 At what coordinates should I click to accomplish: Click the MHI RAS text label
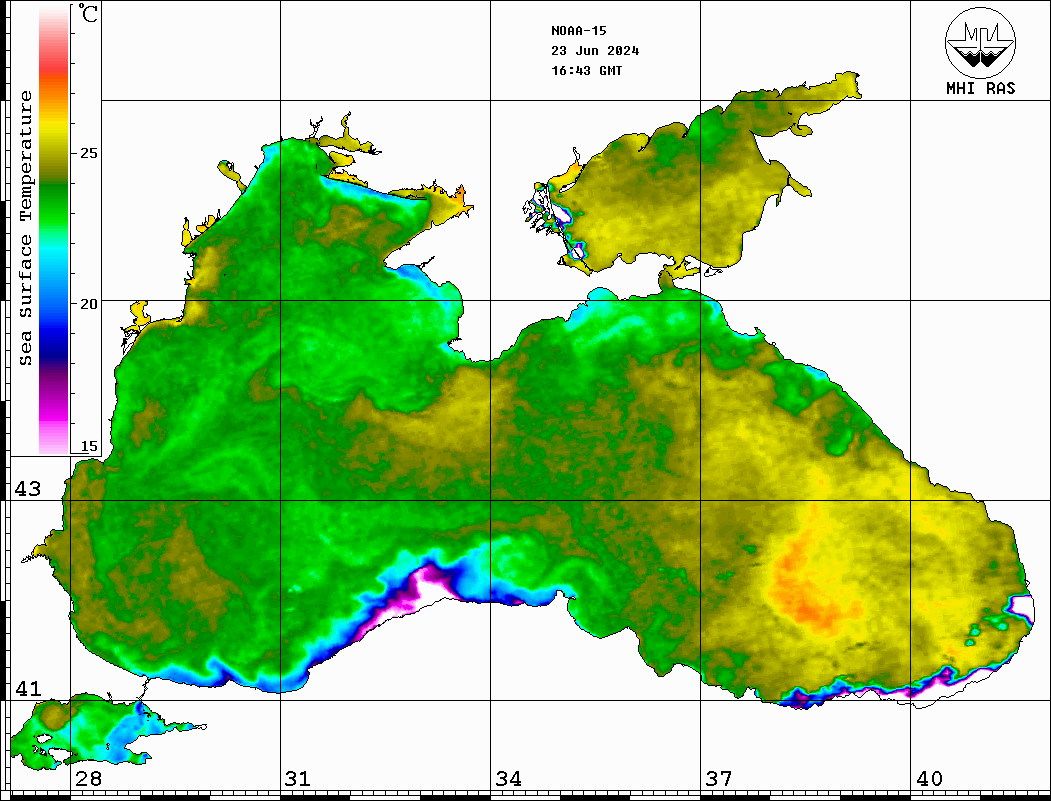click(980, 88)
